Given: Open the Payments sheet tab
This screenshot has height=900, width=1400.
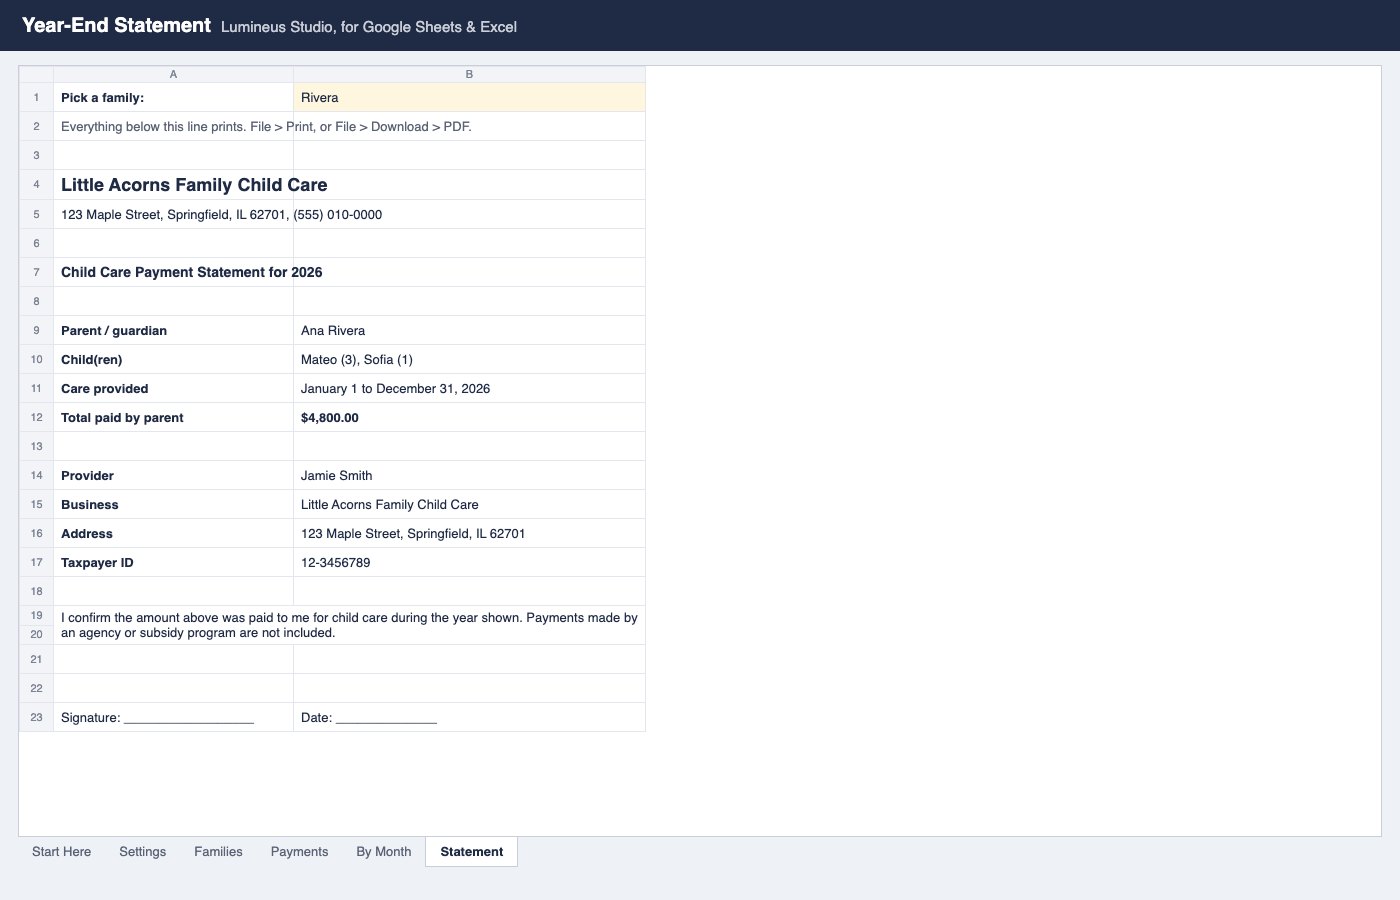Looking at the screenshot, I should (x=299, y=852).
